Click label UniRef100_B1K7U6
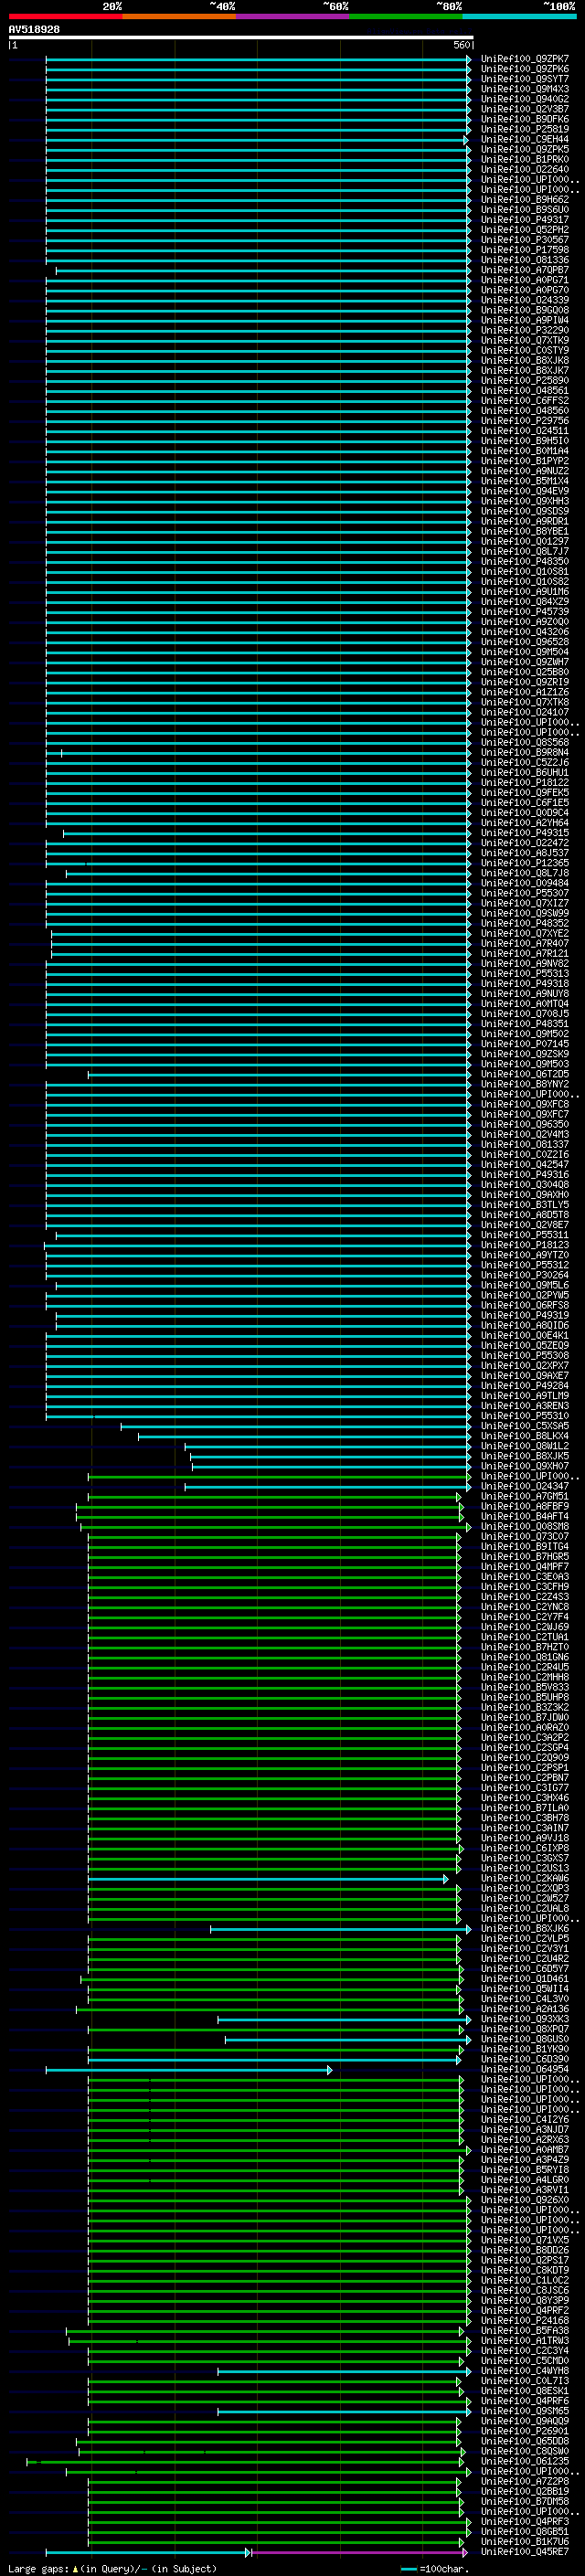 pyautogui.click(x=525, y=2541)
